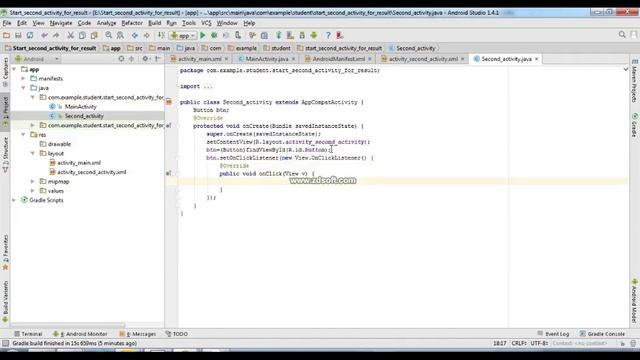Viewport: 640px width, 360px height.
Task: Open the Messages tool window
Action: point(138,334)
